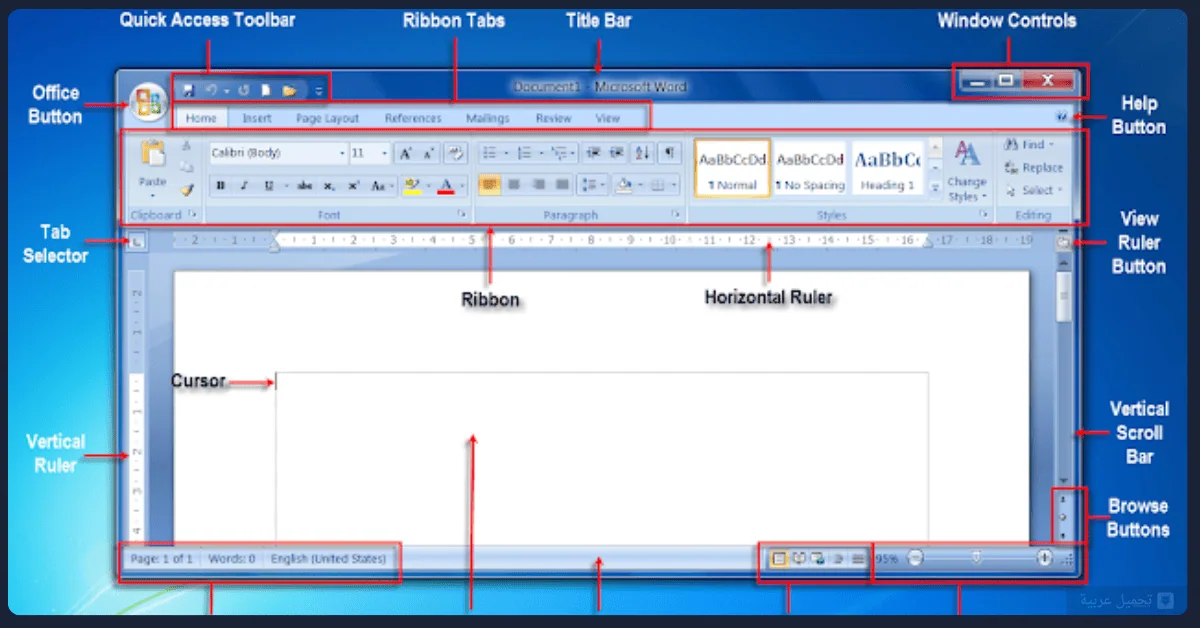Select the Format Painter brush
Viewport: 1200px width, 628px height.
coord(186,189)
